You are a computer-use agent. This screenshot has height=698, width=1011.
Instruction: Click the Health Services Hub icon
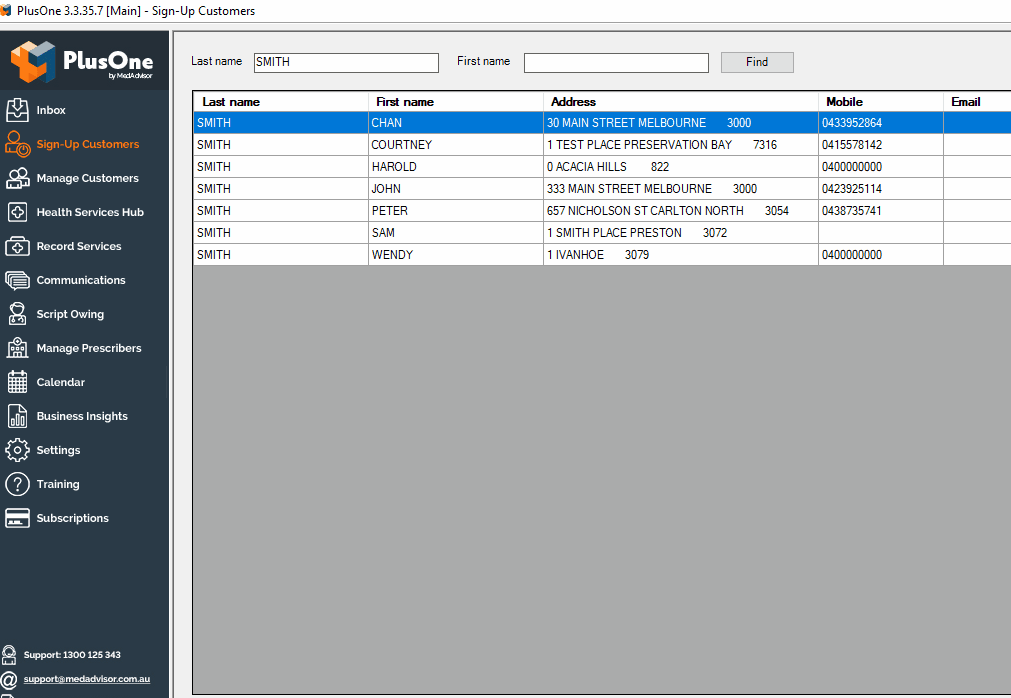(17, 211)
